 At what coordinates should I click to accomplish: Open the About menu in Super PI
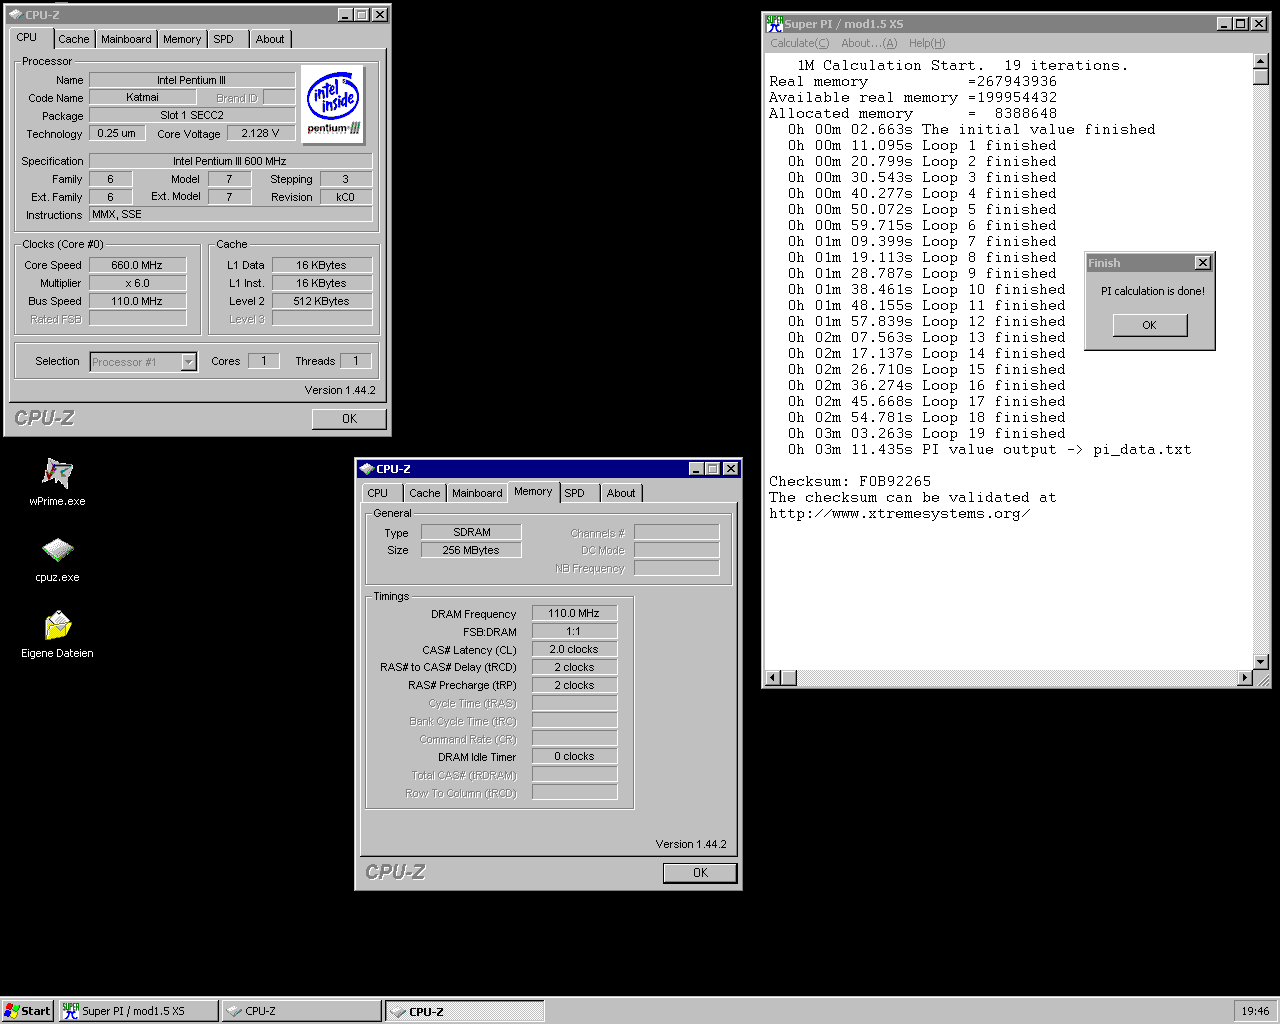[869, 43]
